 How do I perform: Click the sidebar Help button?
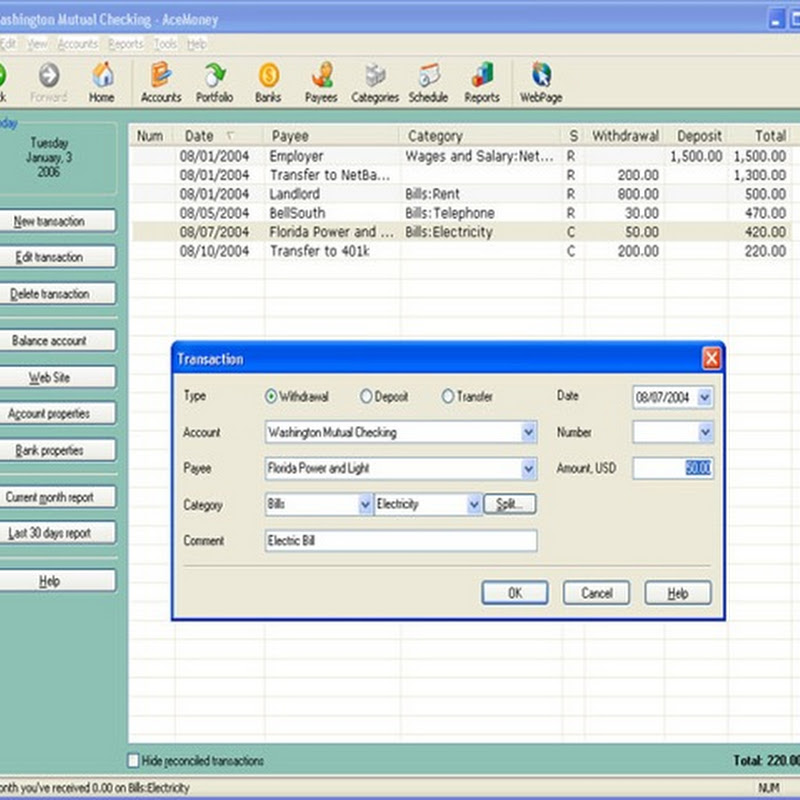tap(57, 581)
